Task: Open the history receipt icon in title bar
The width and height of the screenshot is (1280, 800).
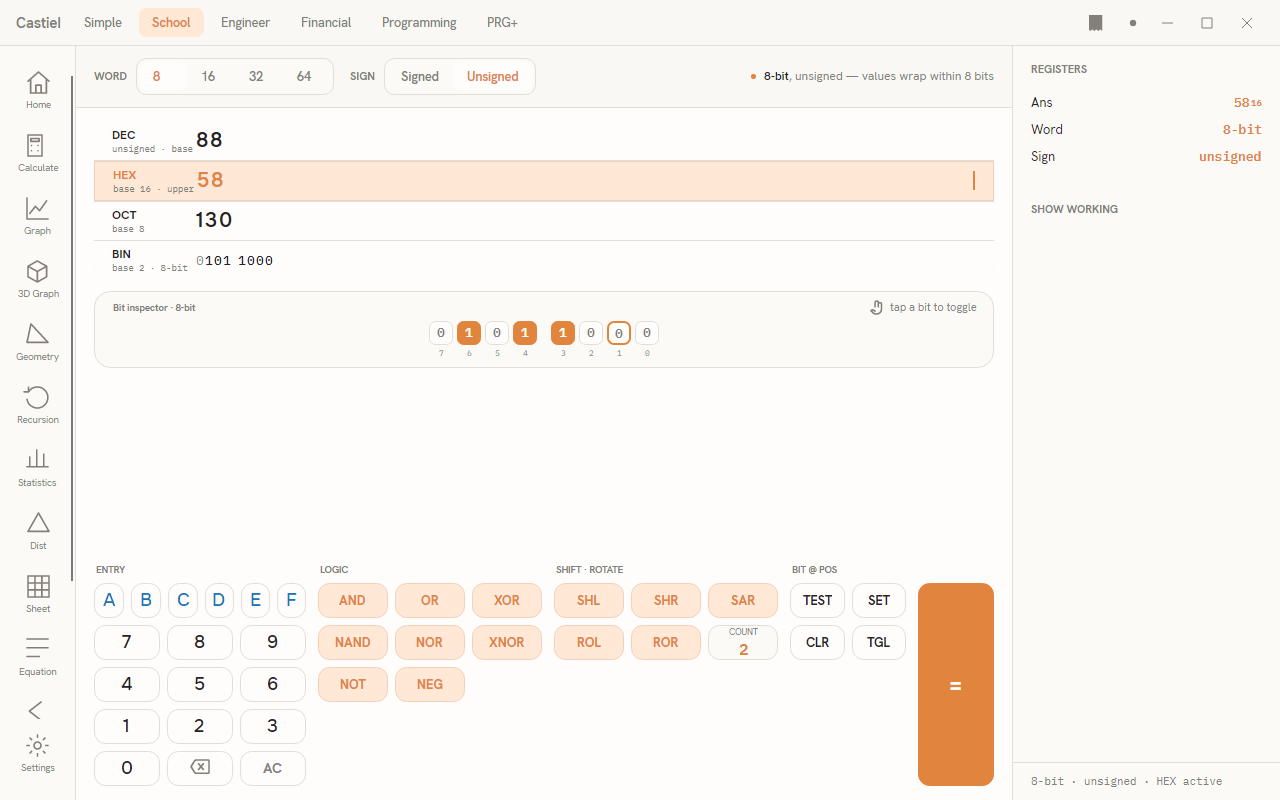Action: (x=1096, y=23)
